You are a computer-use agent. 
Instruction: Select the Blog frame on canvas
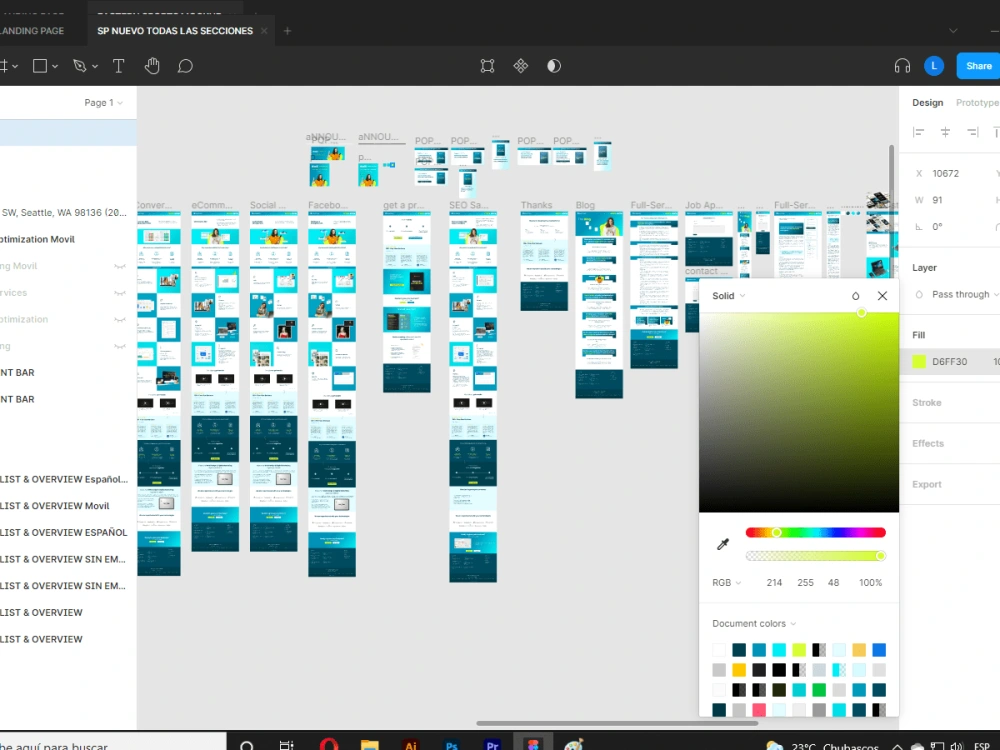pos(599,305)
